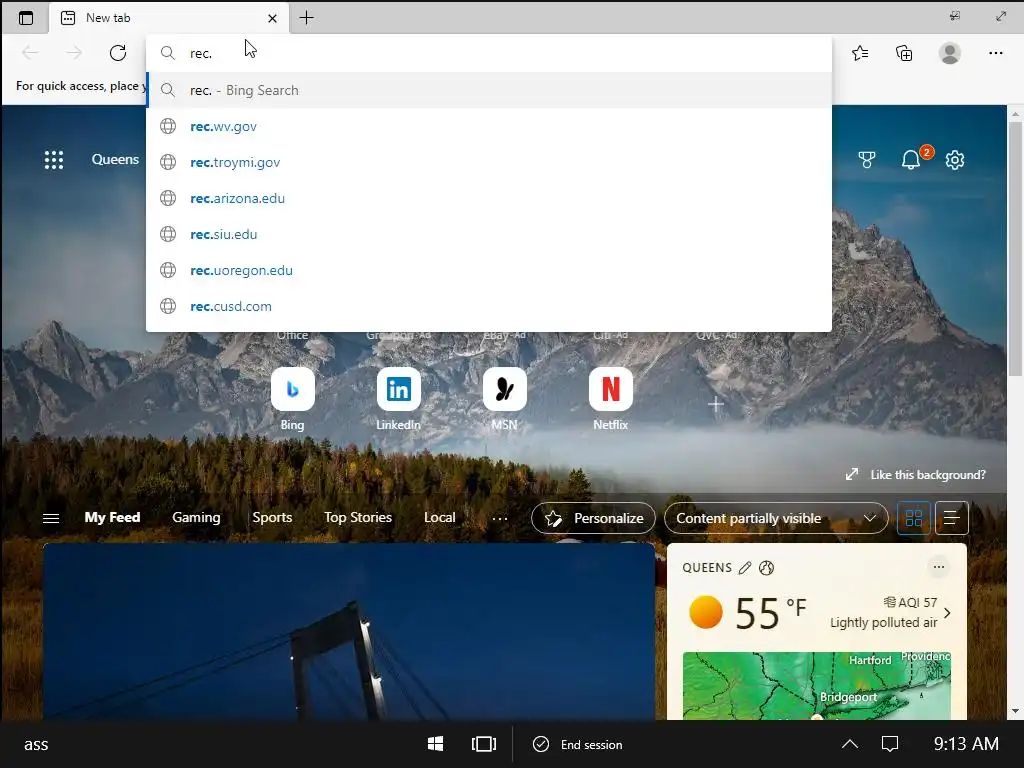Click End session in taskbar
Image resolution: width=1024 pixels, height=768 pixels.
(x=577, y=744)
